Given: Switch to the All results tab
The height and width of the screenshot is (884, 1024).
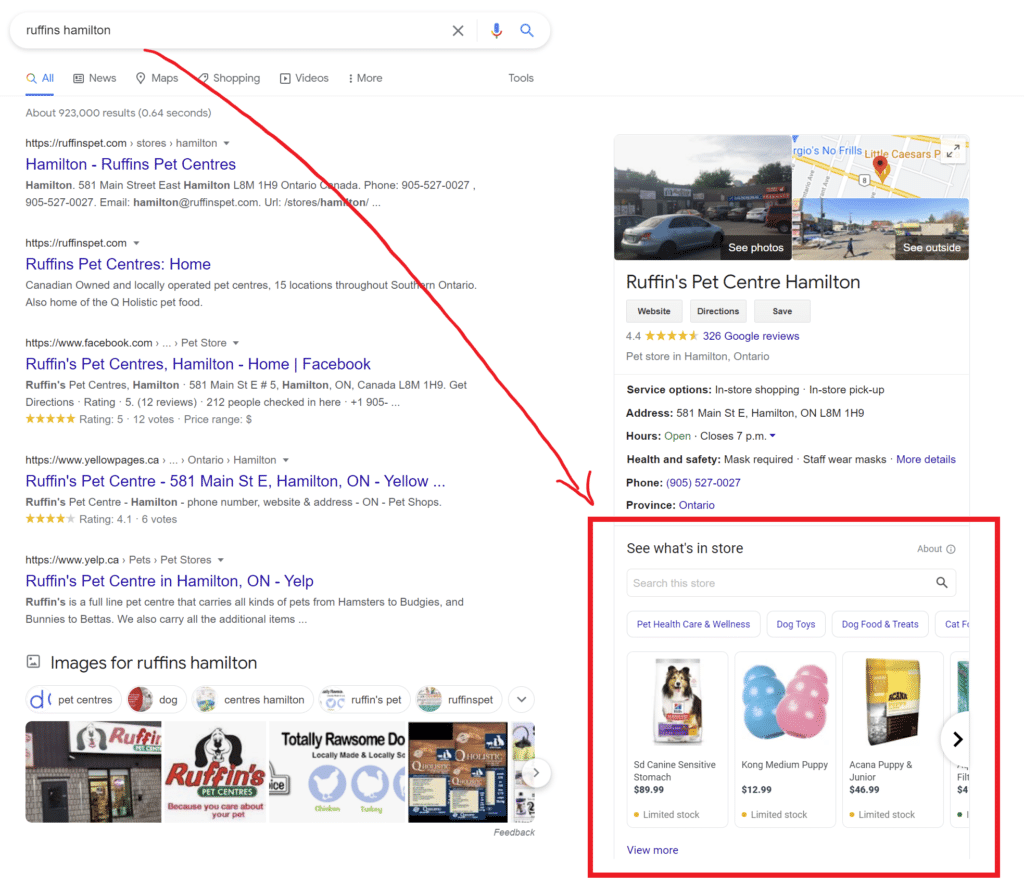Looking at the screenshot, I should point(40,78).
